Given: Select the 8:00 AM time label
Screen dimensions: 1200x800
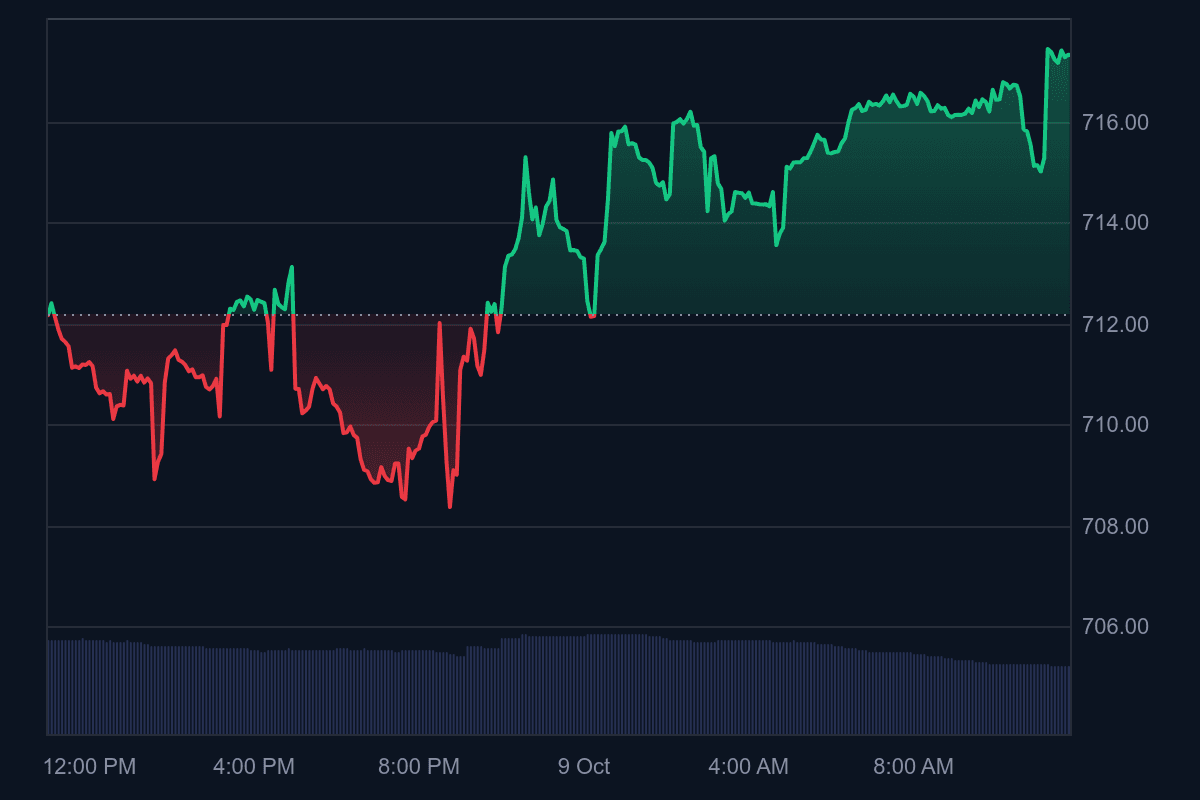Looking at the screenshot, I should pyautogui.click(x=913, y=767).
